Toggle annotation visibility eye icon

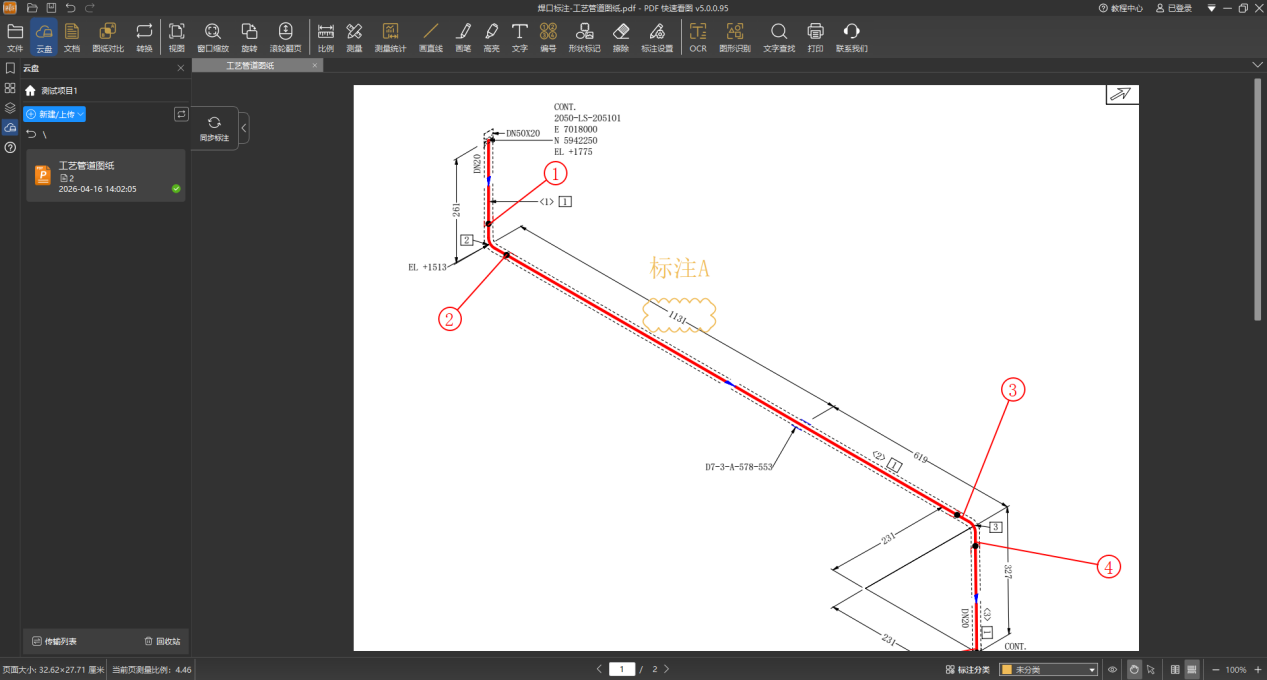[1113, 669]
